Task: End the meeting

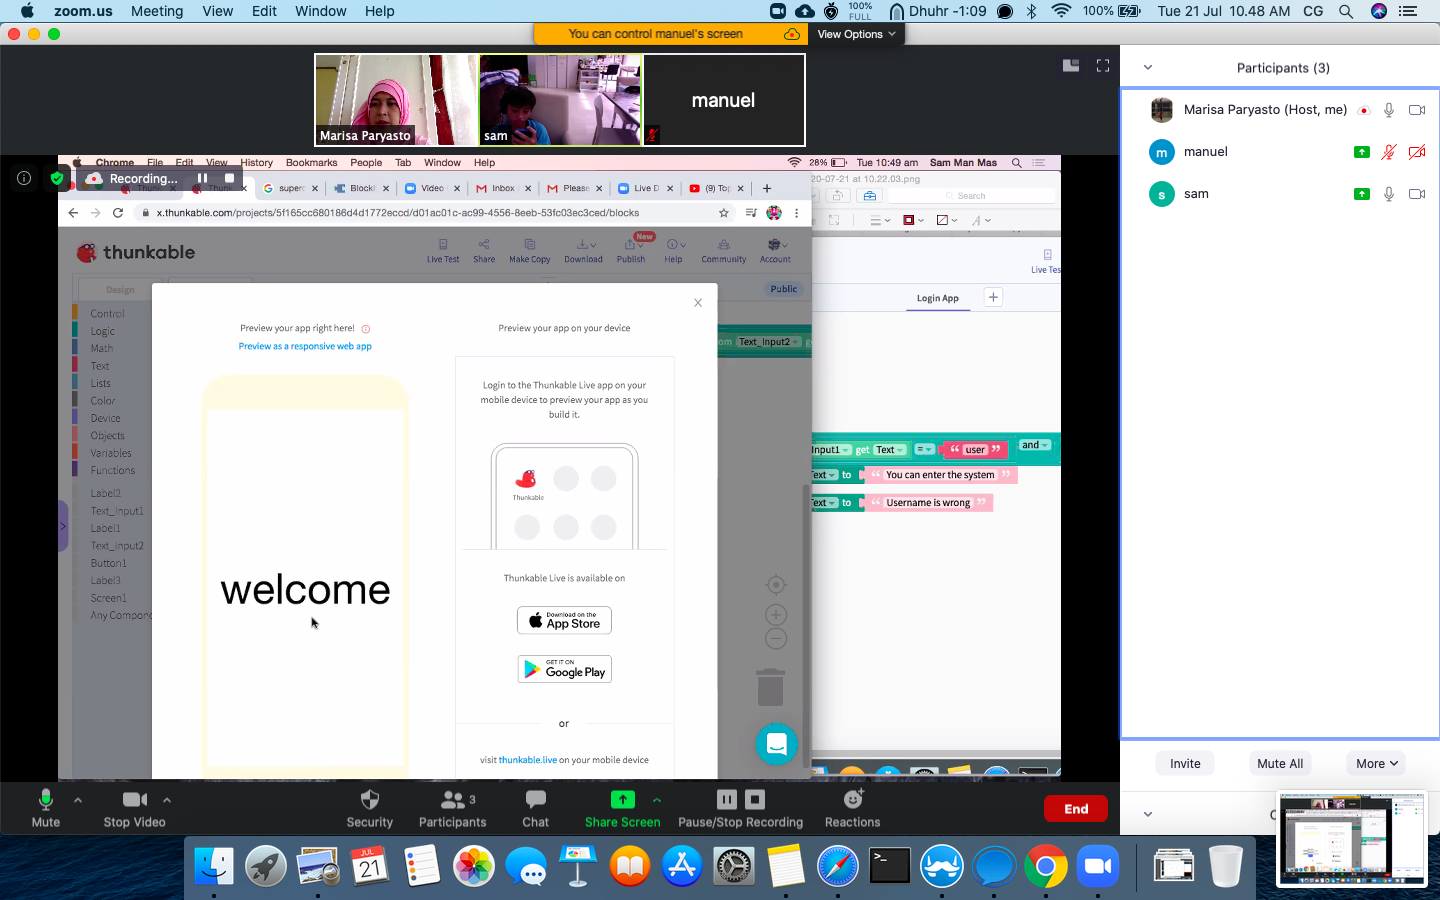Action: coord(1076,809)
